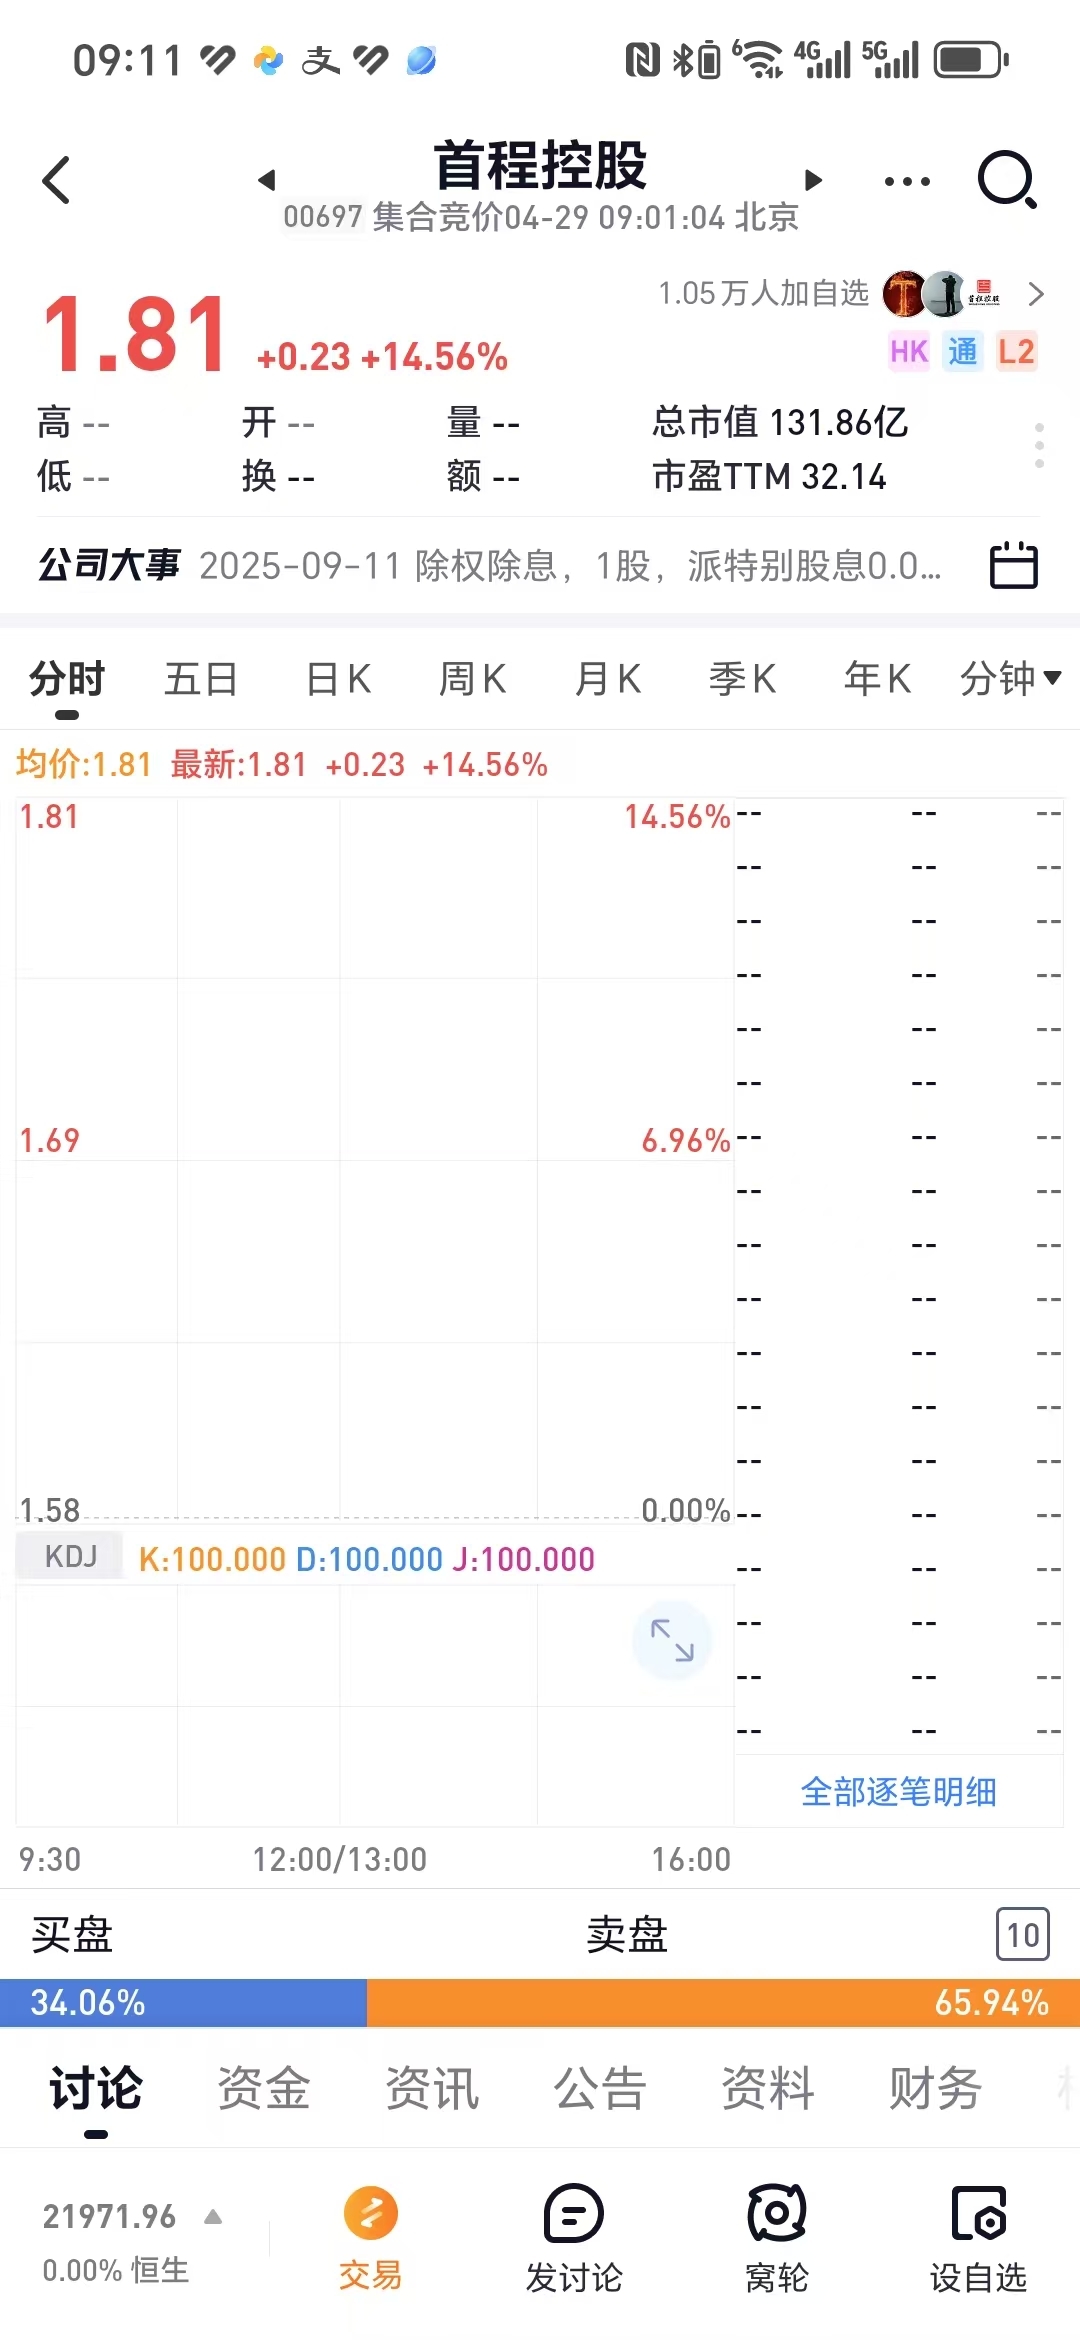Open the company events calendar icon
This screenshot has height=2340, width=1080.
pyautogui.click(x=1013, y=565)
